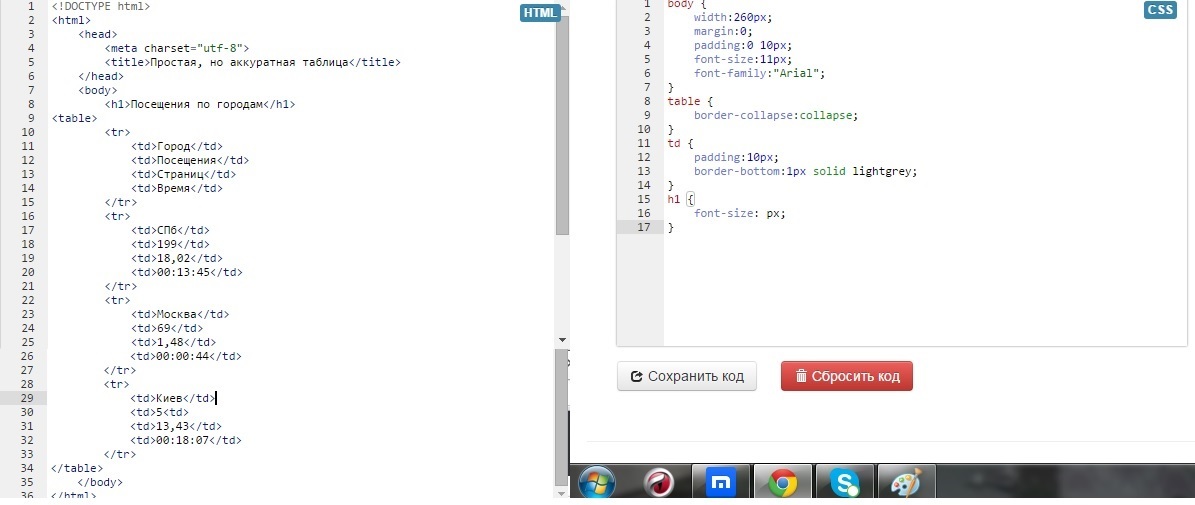Click the closing body tag on line 35
This screenshot has height=505, width=1195.
point(100,482)
